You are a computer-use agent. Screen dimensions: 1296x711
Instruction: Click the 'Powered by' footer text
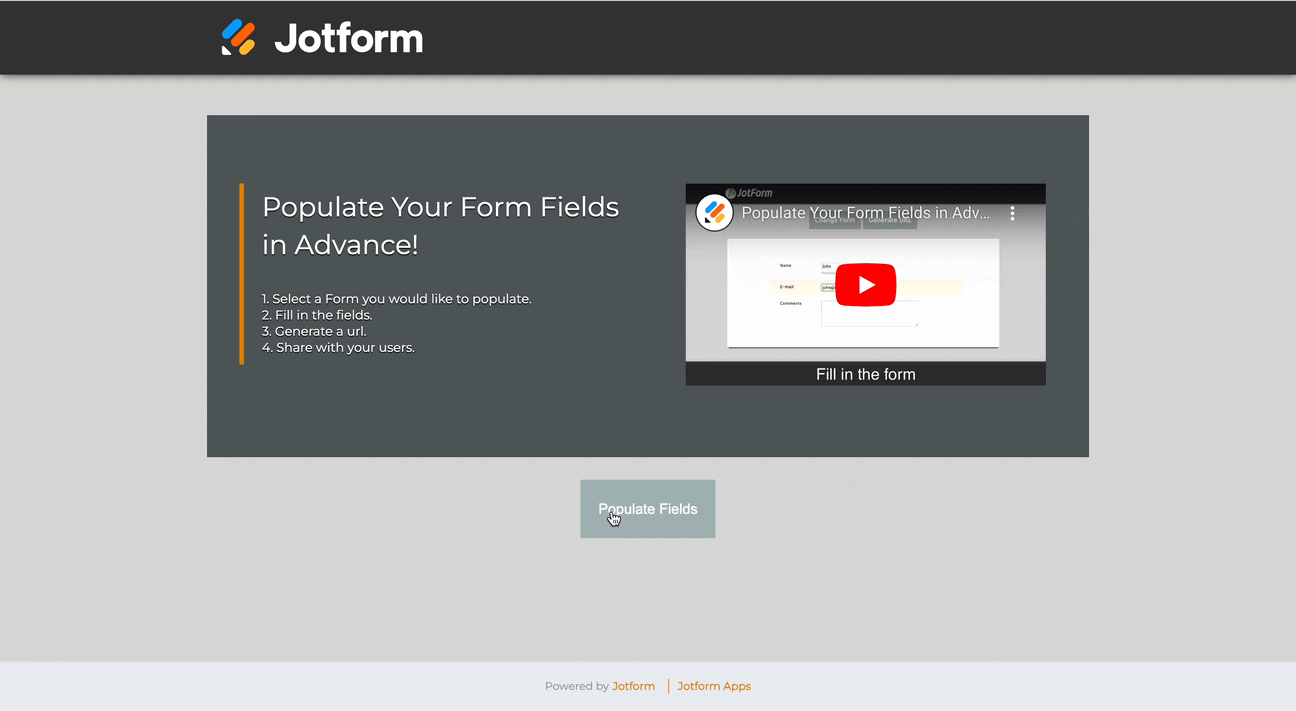[577, 686]
